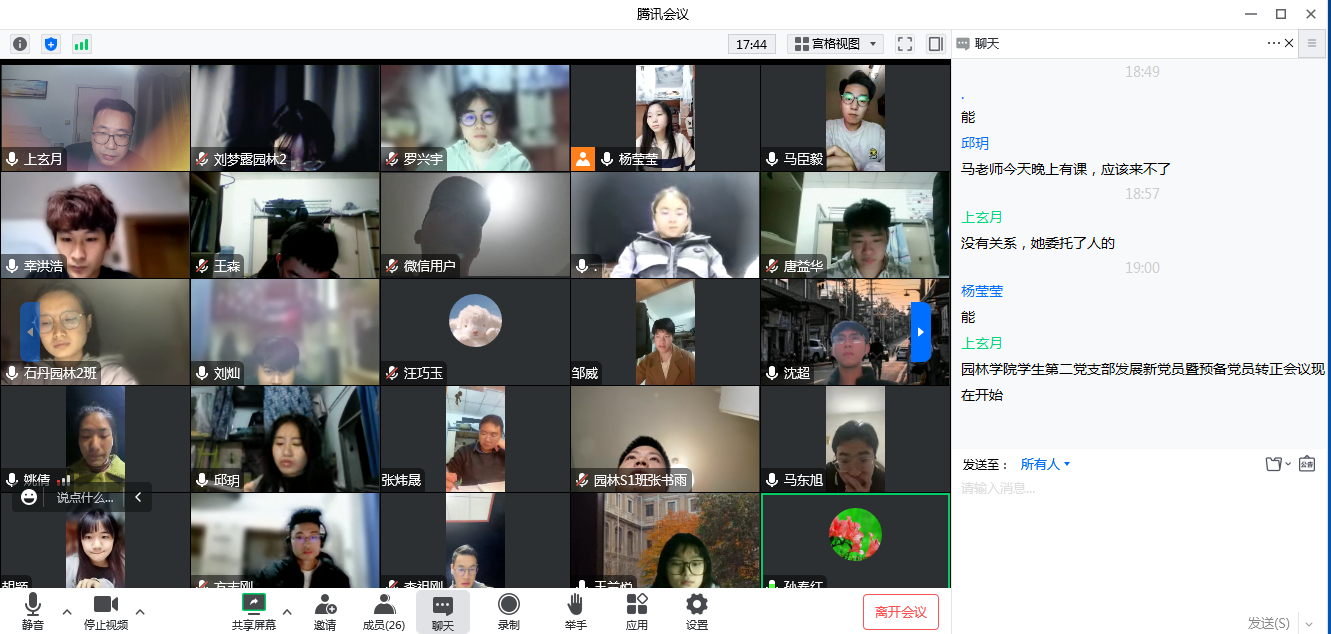1331x634 pixels.
Task: Stop your camera via 停止视频
Action: 106,611
